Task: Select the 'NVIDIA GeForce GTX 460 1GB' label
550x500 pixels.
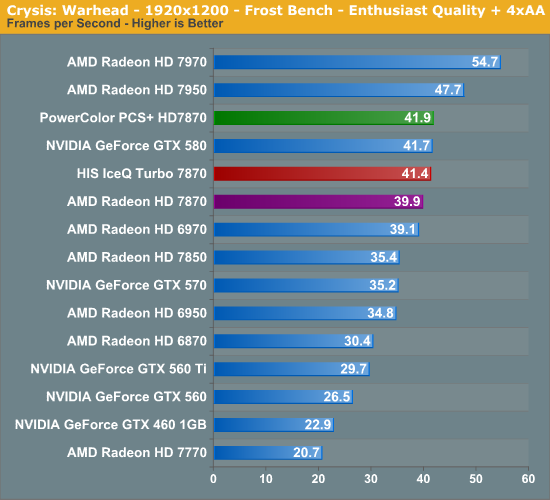Action: coord(111,425)
